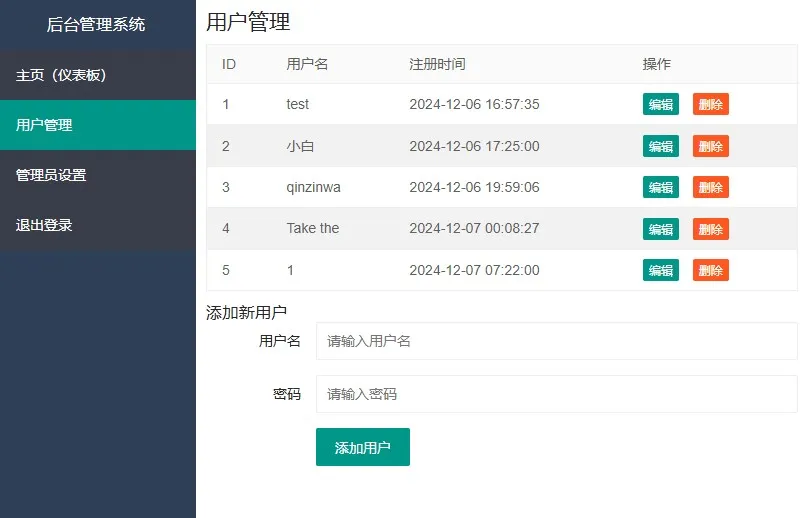
Task: Click the 注册时间 column header
Action: pos(437,64)
